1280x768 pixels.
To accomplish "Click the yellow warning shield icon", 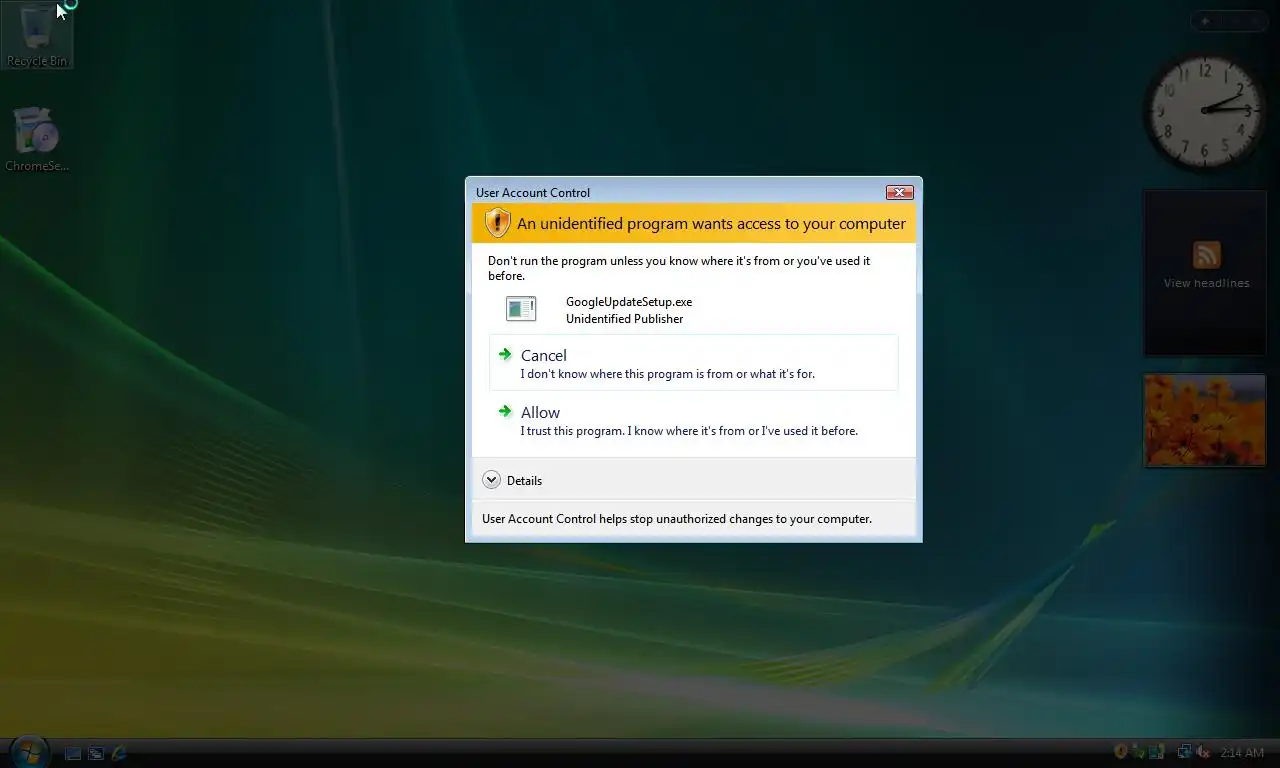I will [x=497, y=223].
